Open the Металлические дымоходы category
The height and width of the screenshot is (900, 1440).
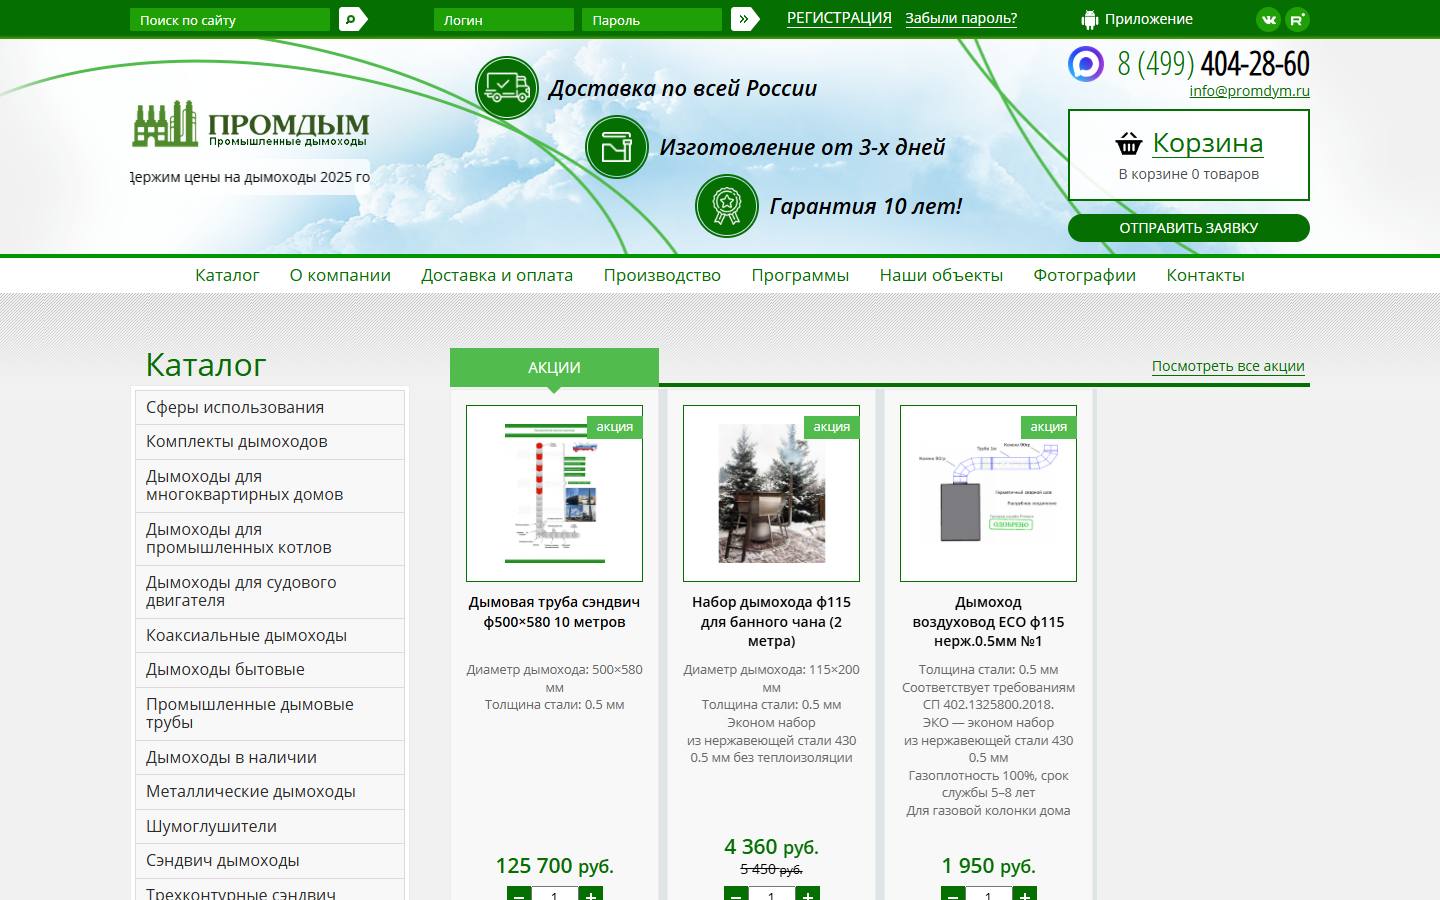coord(270,791)
